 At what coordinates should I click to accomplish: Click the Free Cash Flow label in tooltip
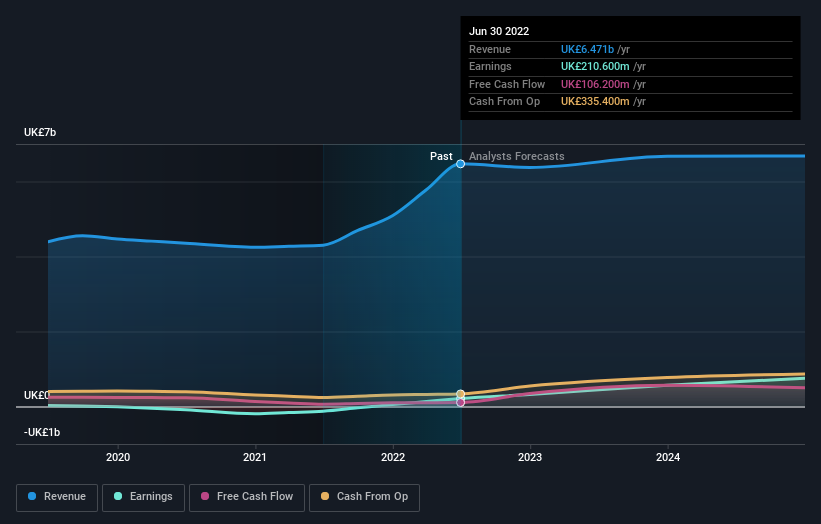click(507, 84)
